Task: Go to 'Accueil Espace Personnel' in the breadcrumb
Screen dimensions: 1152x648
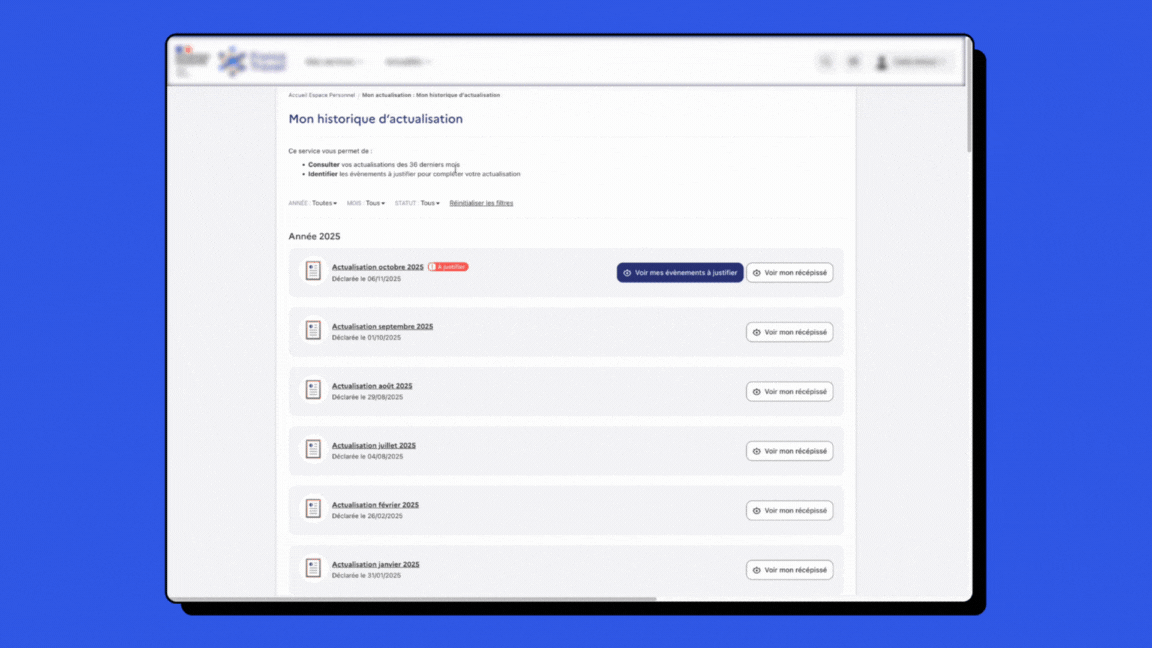Action: [321, 95]
